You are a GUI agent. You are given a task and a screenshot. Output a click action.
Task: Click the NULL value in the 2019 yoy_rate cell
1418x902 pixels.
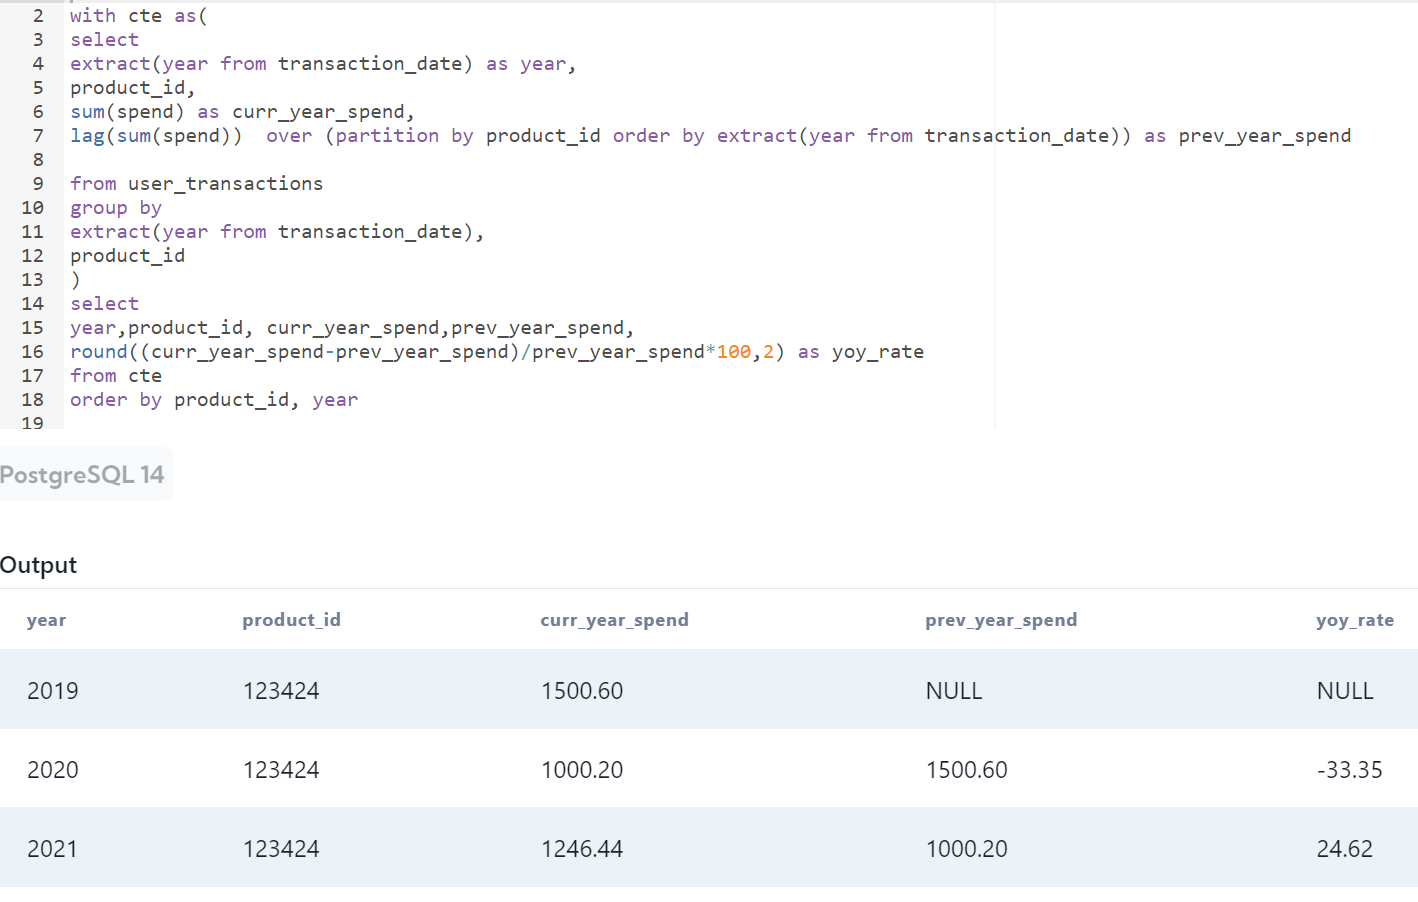point(1345,690)
